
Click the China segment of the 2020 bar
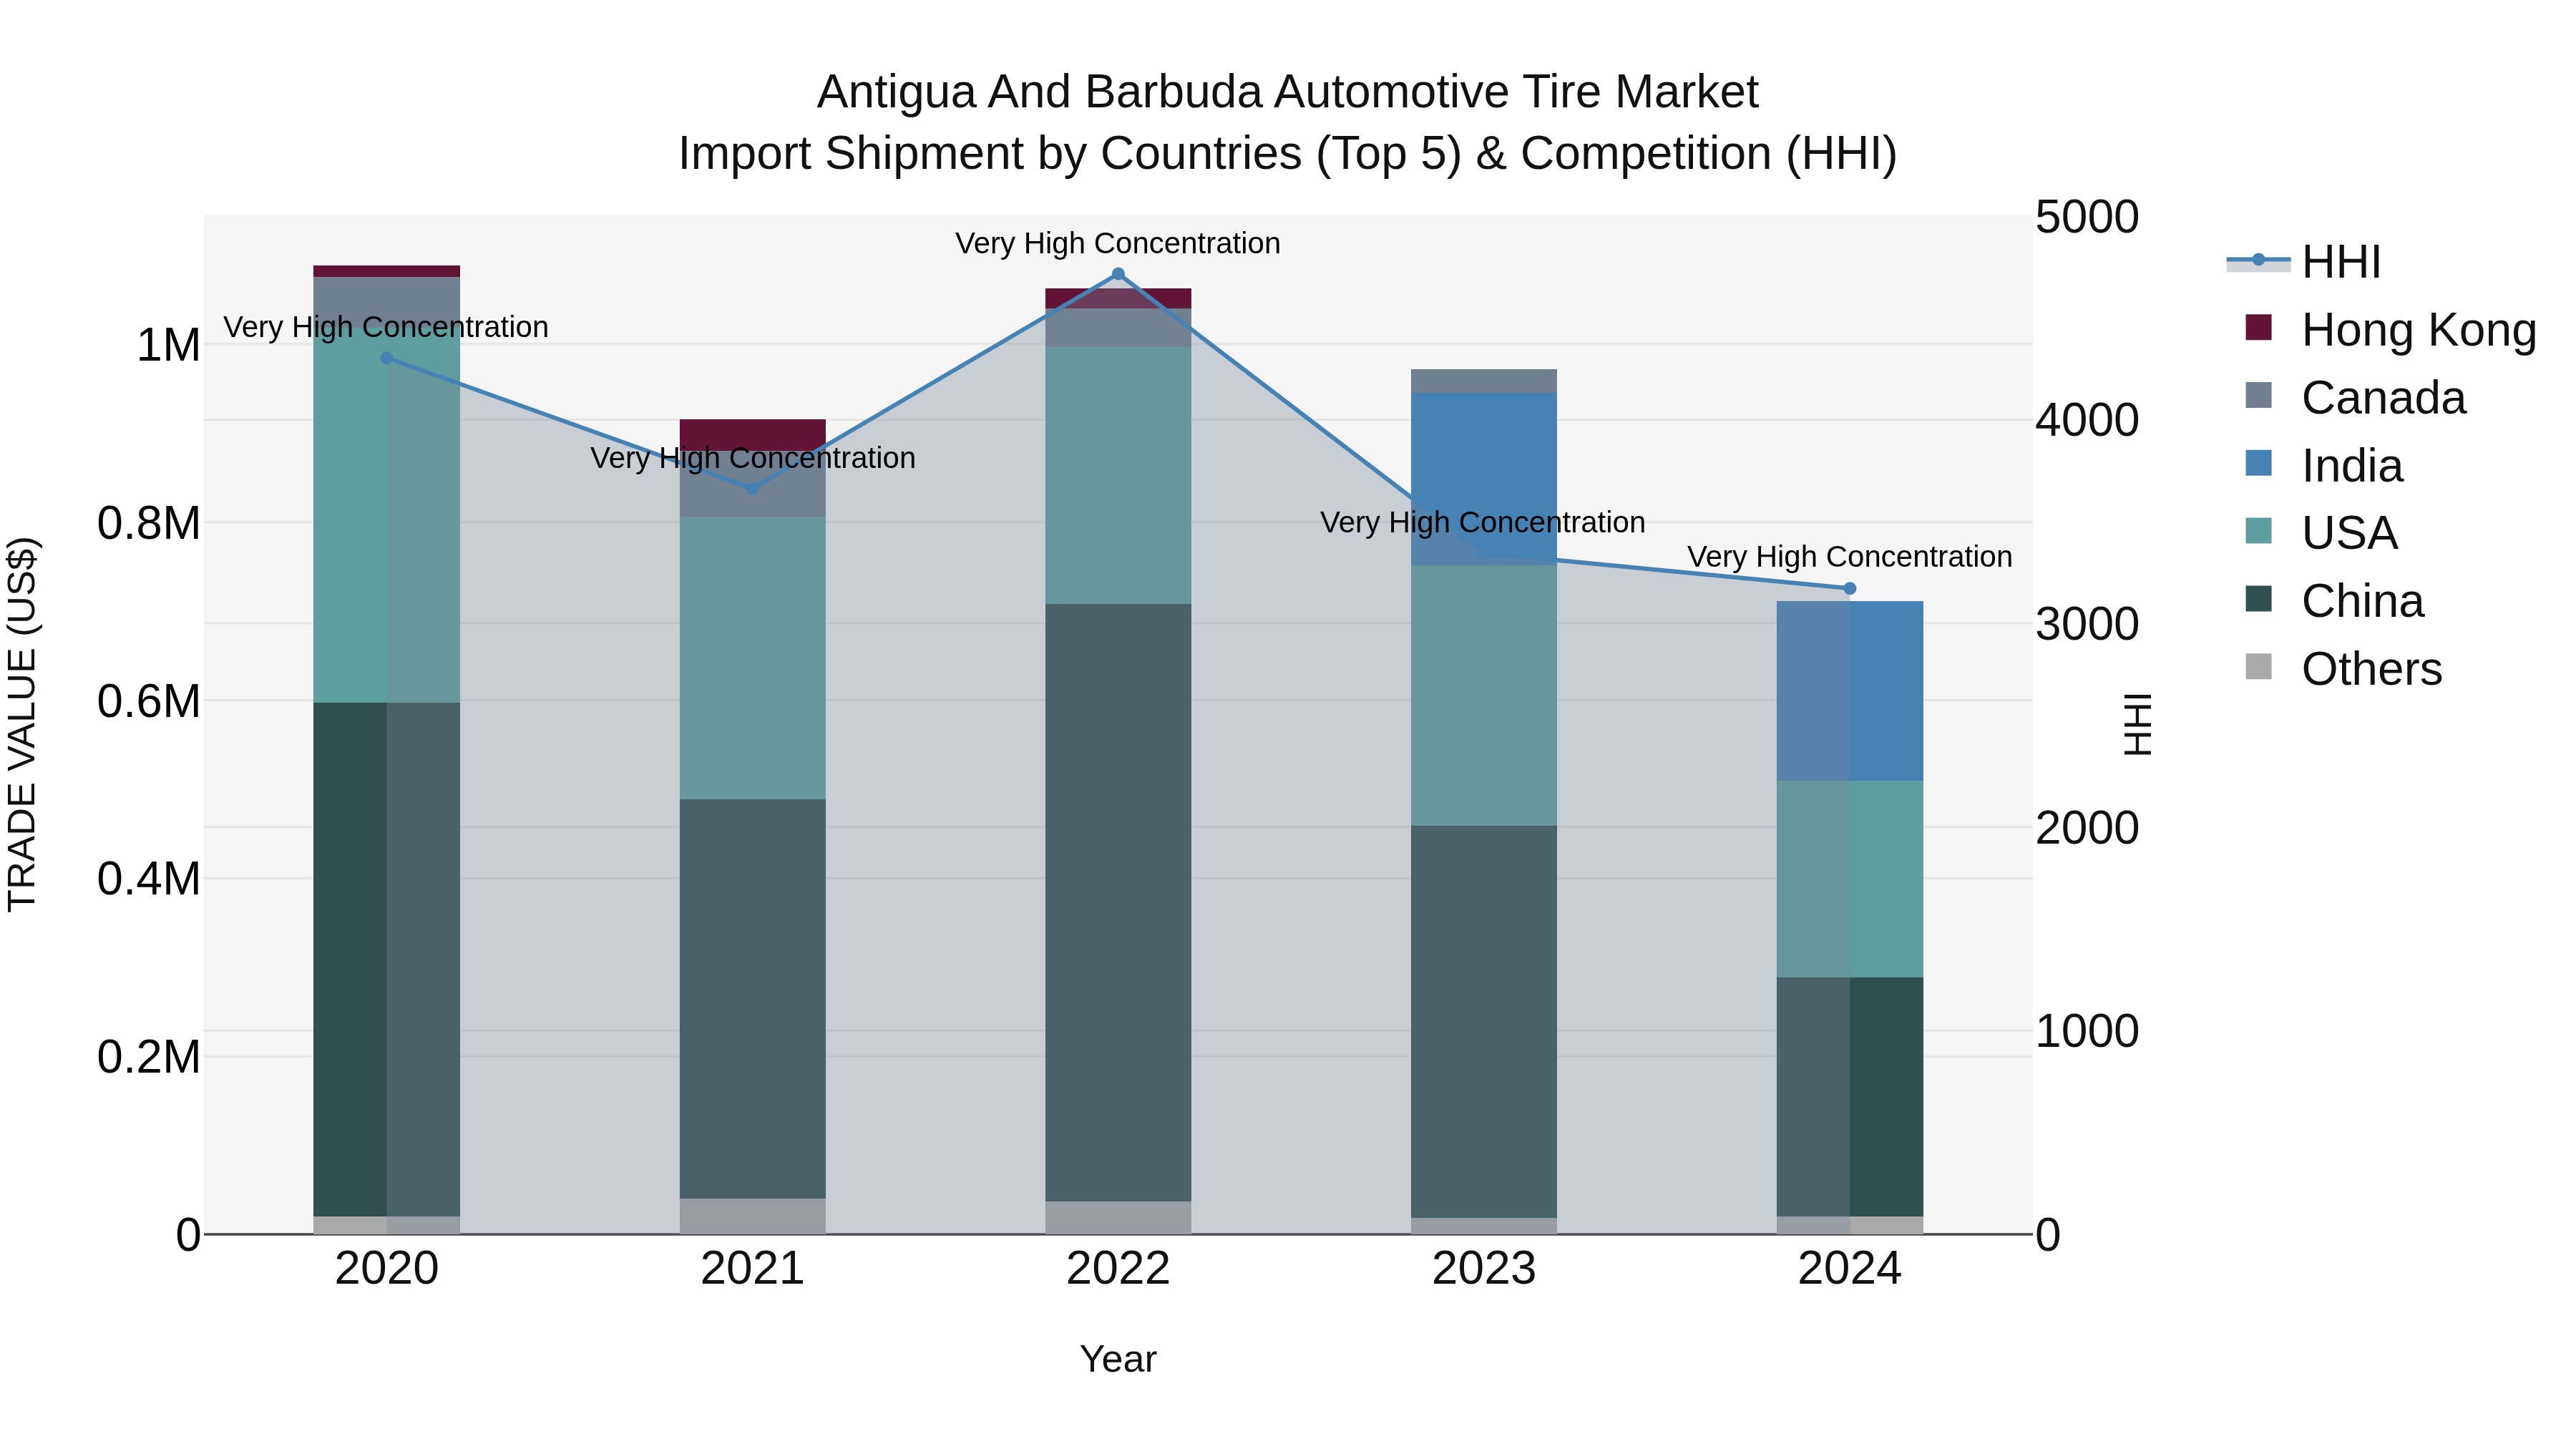387,960
